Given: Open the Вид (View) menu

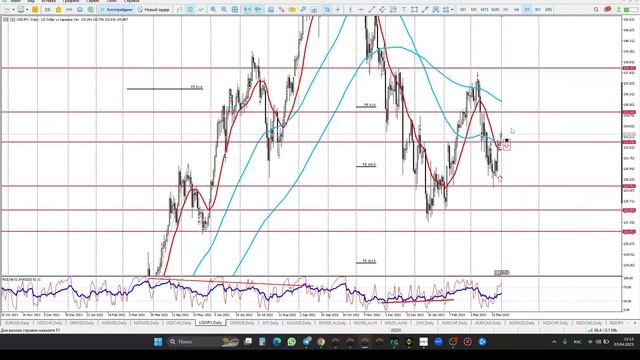Looking at the screenshot, I should (x=31, y=1).
